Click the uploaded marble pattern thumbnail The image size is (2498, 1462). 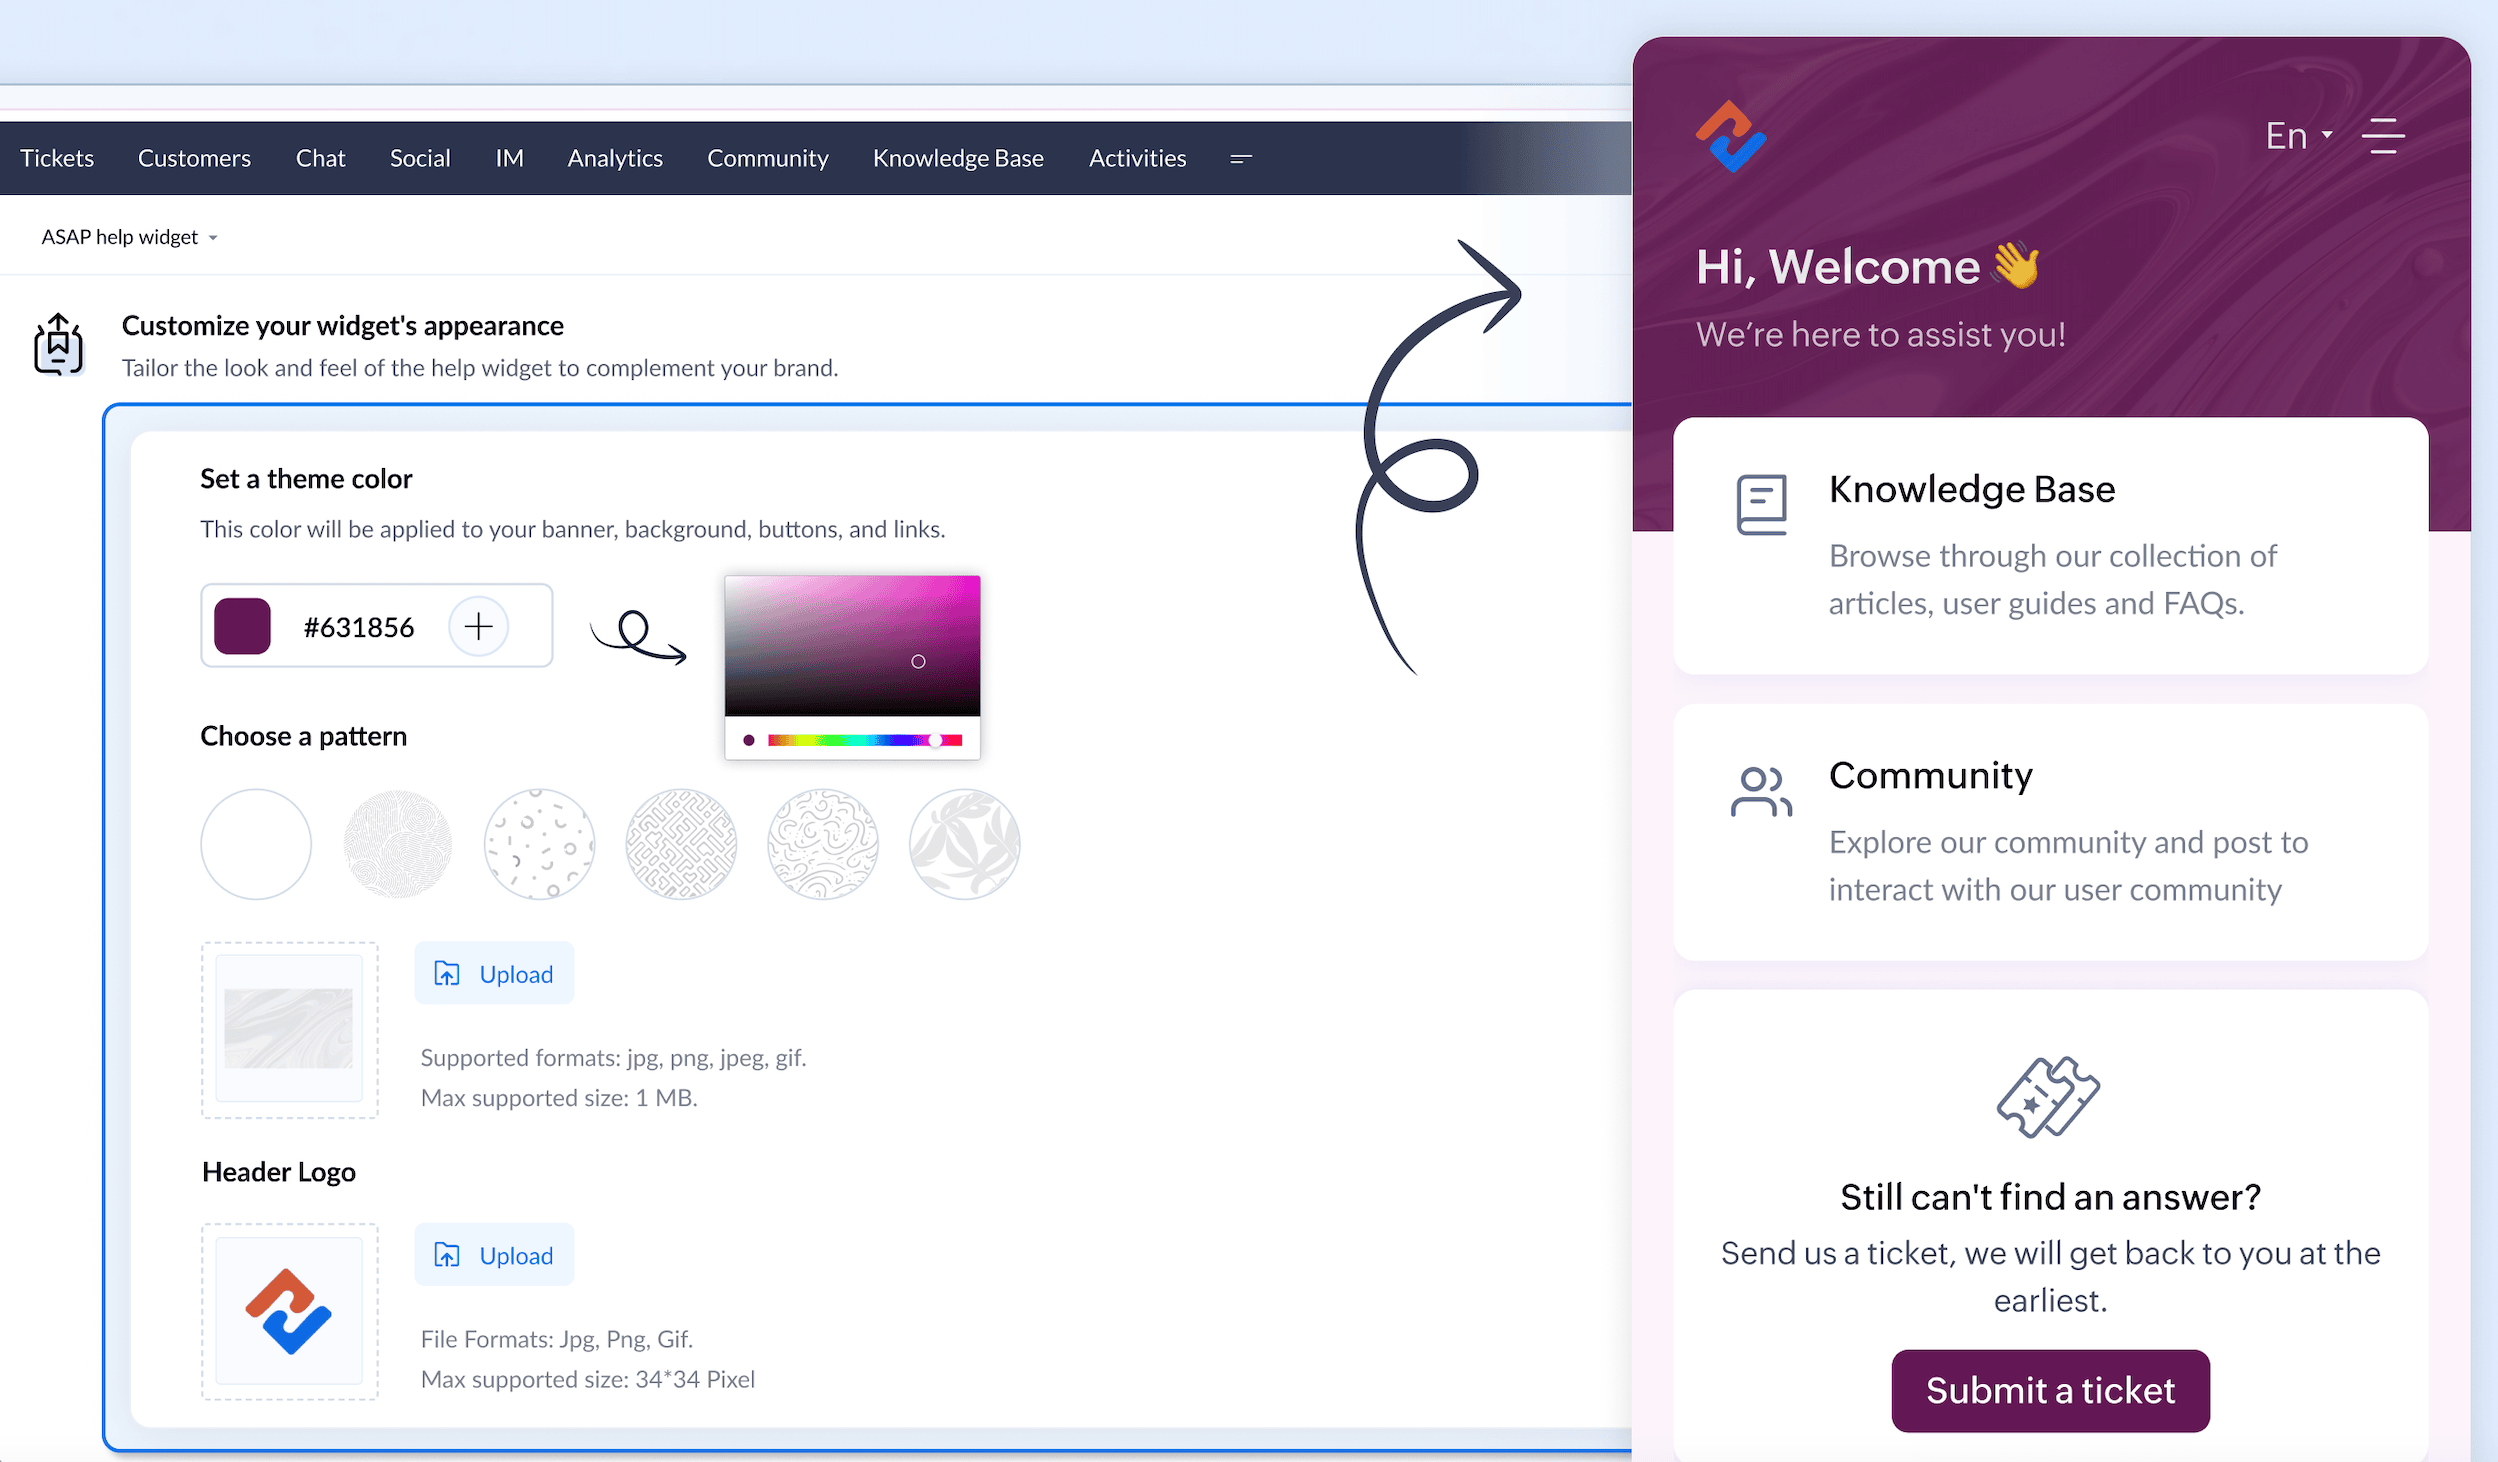coord(289,1028)
